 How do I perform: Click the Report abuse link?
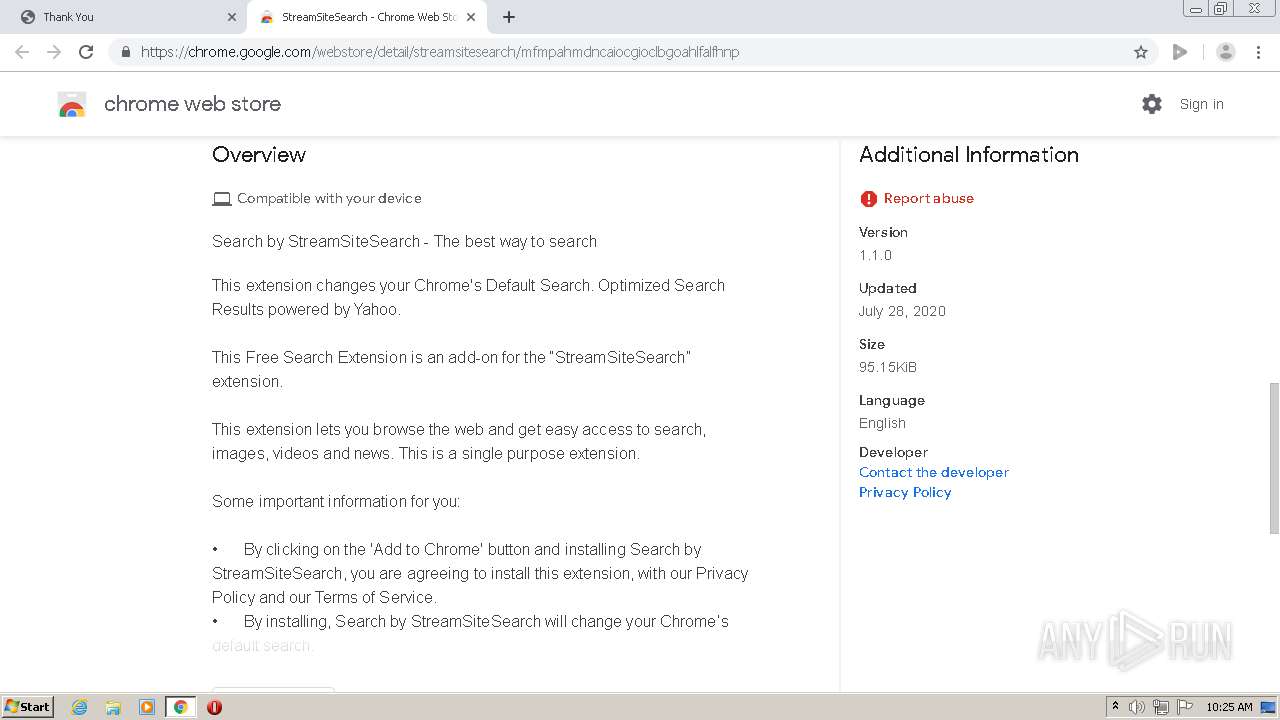[928, 198]
